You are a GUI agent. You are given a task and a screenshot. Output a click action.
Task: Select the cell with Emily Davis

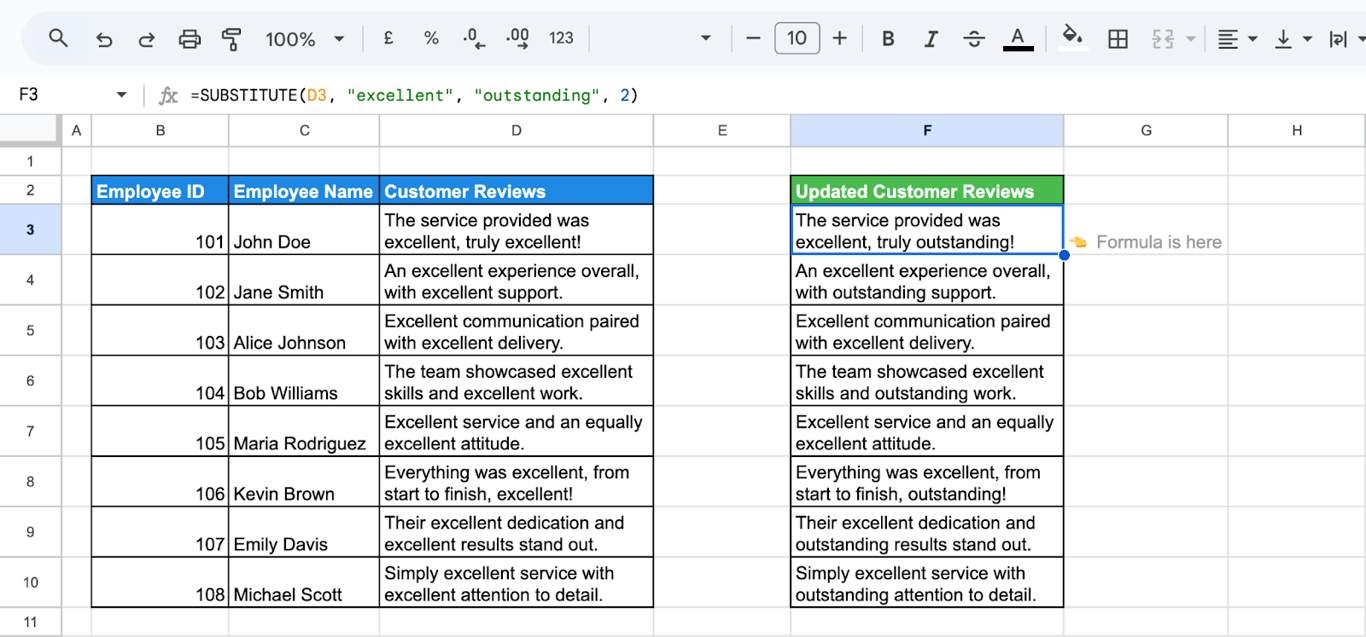(x=304, y=532)
